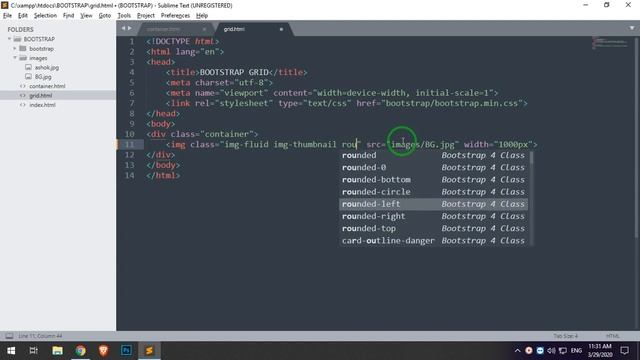Open BG.jpg in the sidebar
The height and width of the screenshot is (360, 640).
tap(43, 77)
